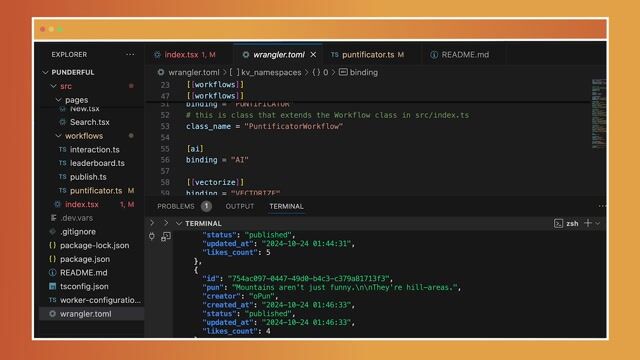Screen dimensions: 640x360
Task: Click sticky line 23 [[workflows]]
Action: [x=215, y=84]
